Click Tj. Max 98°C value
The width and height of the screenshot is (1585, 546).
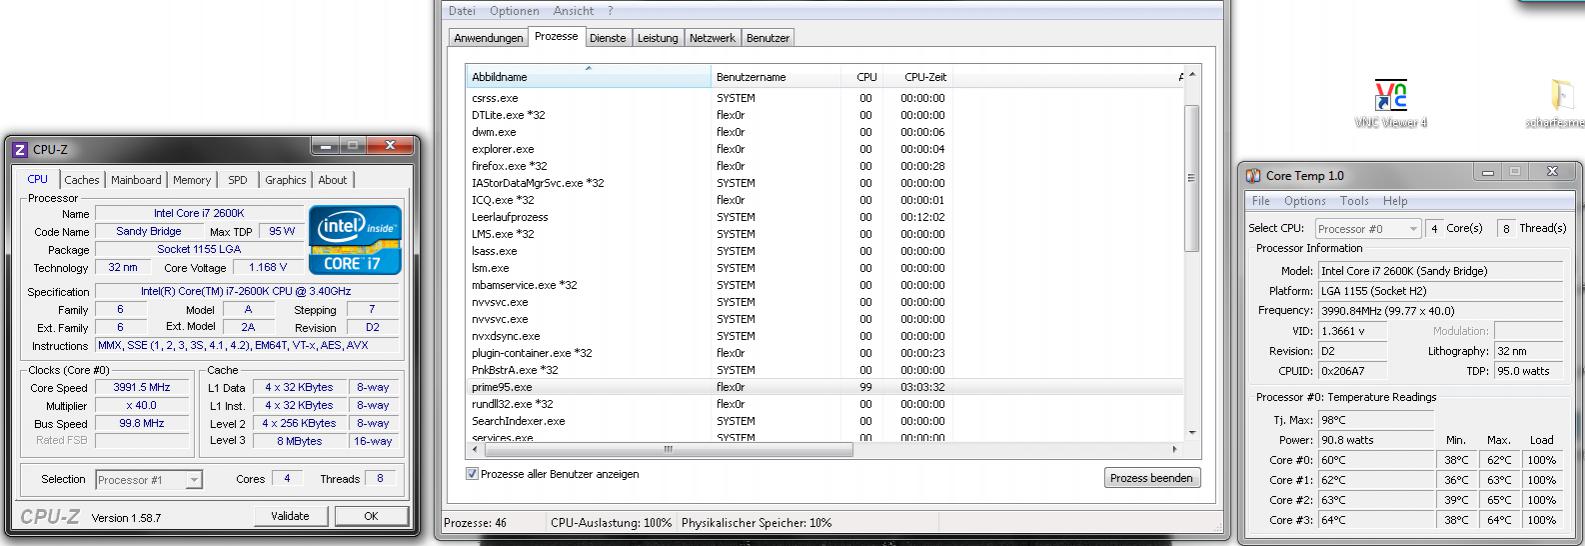coord(1374,420)
